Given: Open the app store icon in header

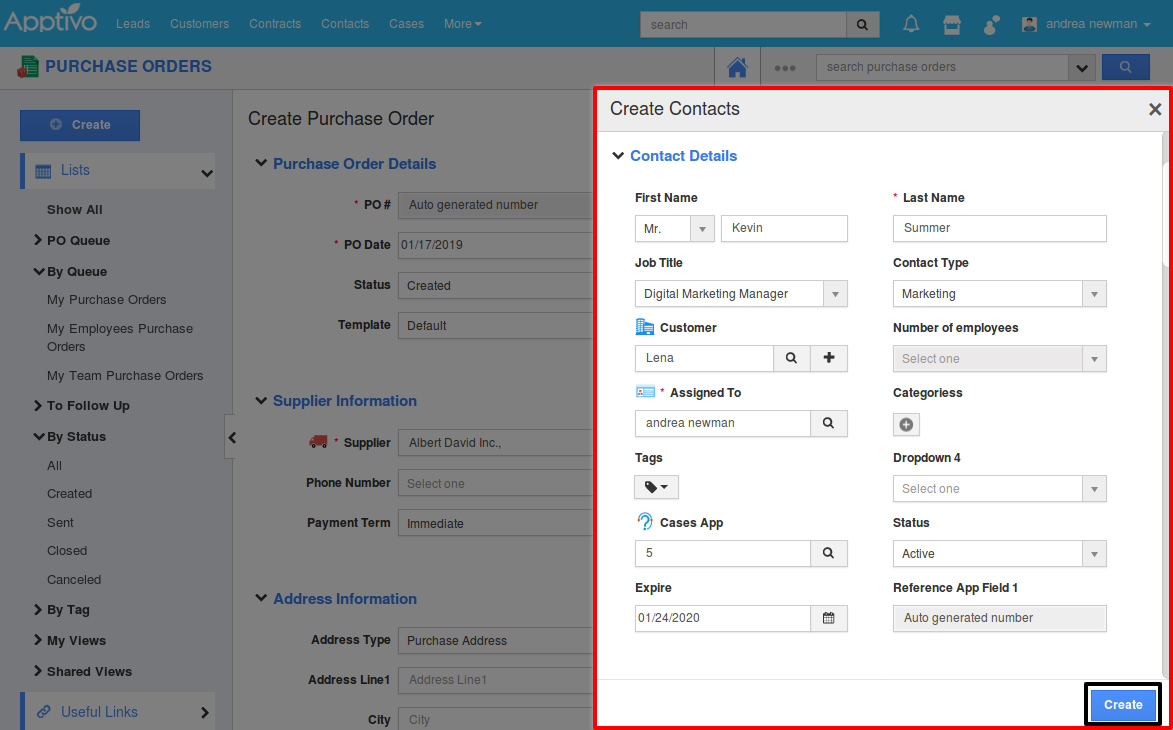Looking at the screenshot, I should [952, 24].
